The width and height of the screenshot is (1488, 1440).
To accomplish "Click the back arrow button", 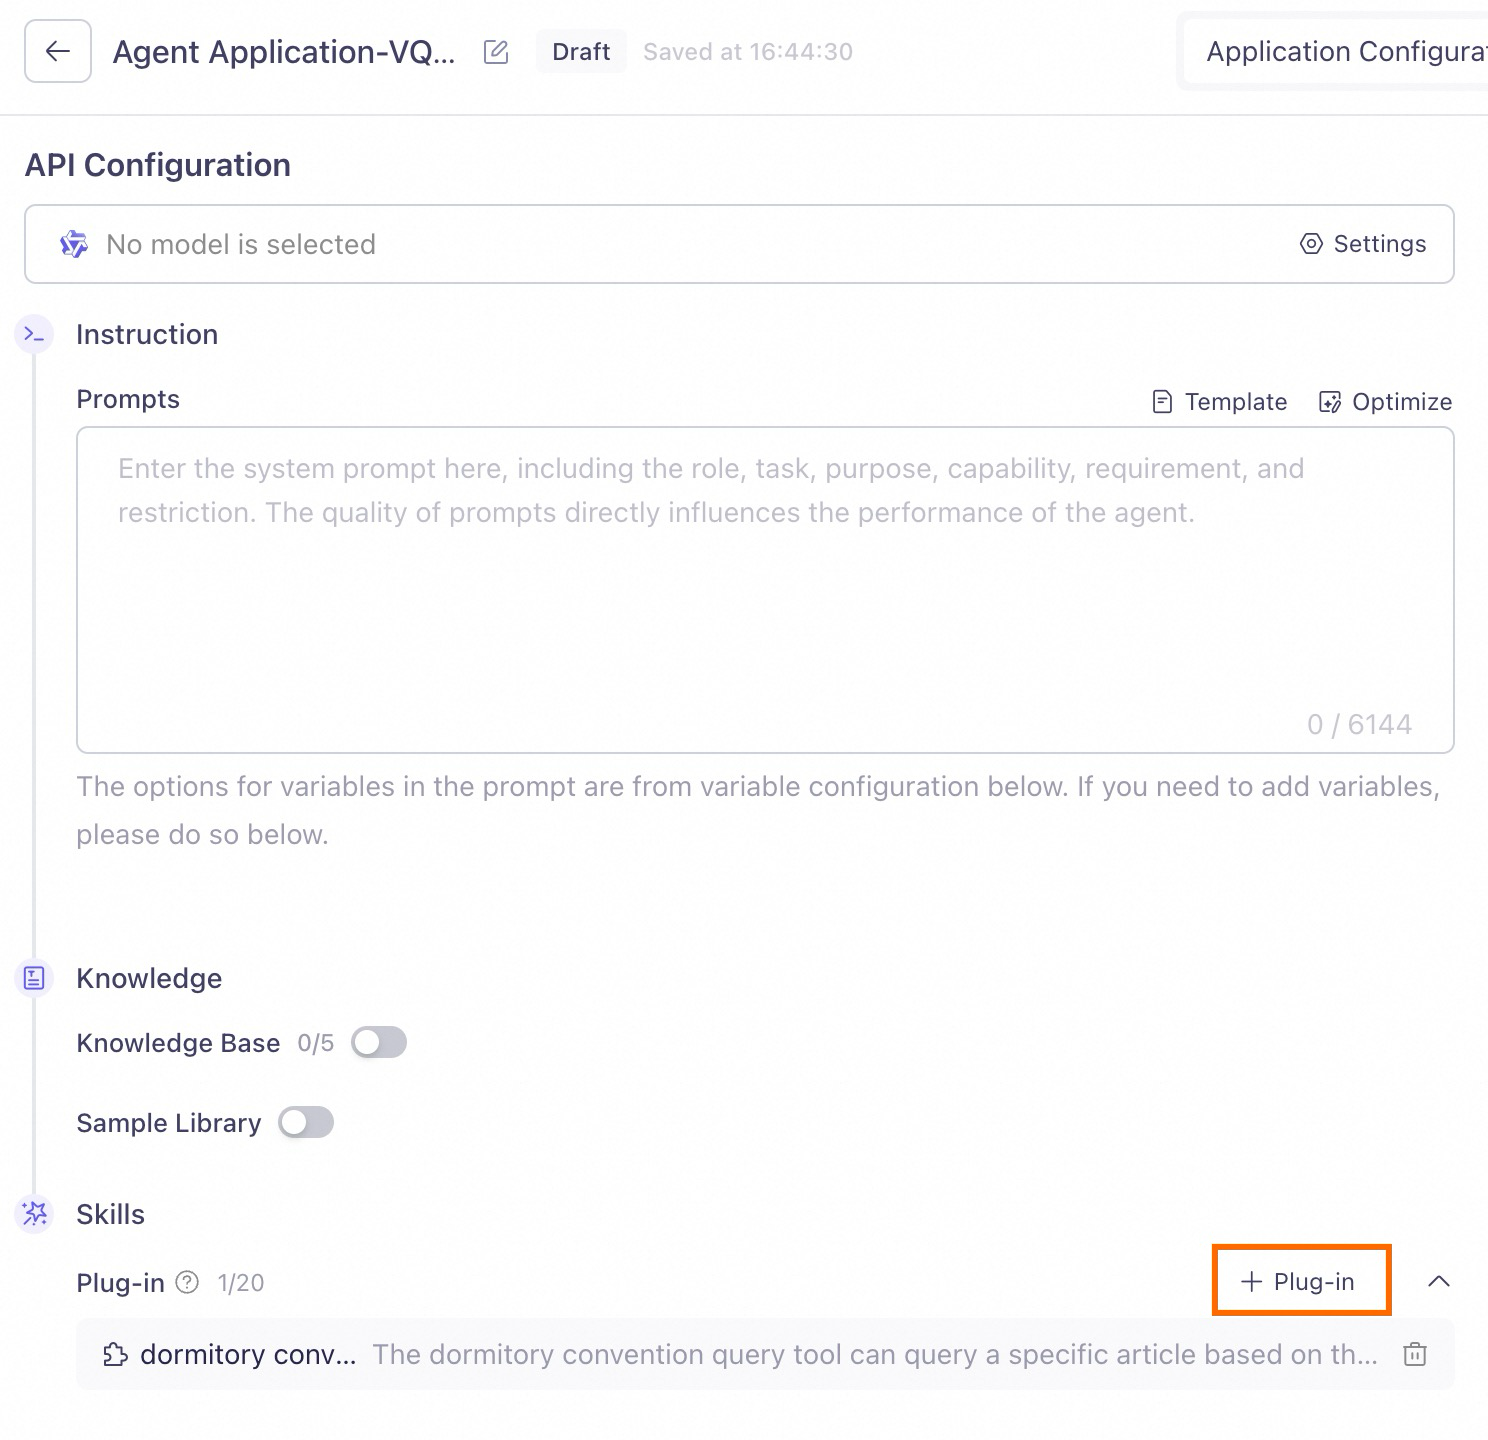I will point(58,51).
